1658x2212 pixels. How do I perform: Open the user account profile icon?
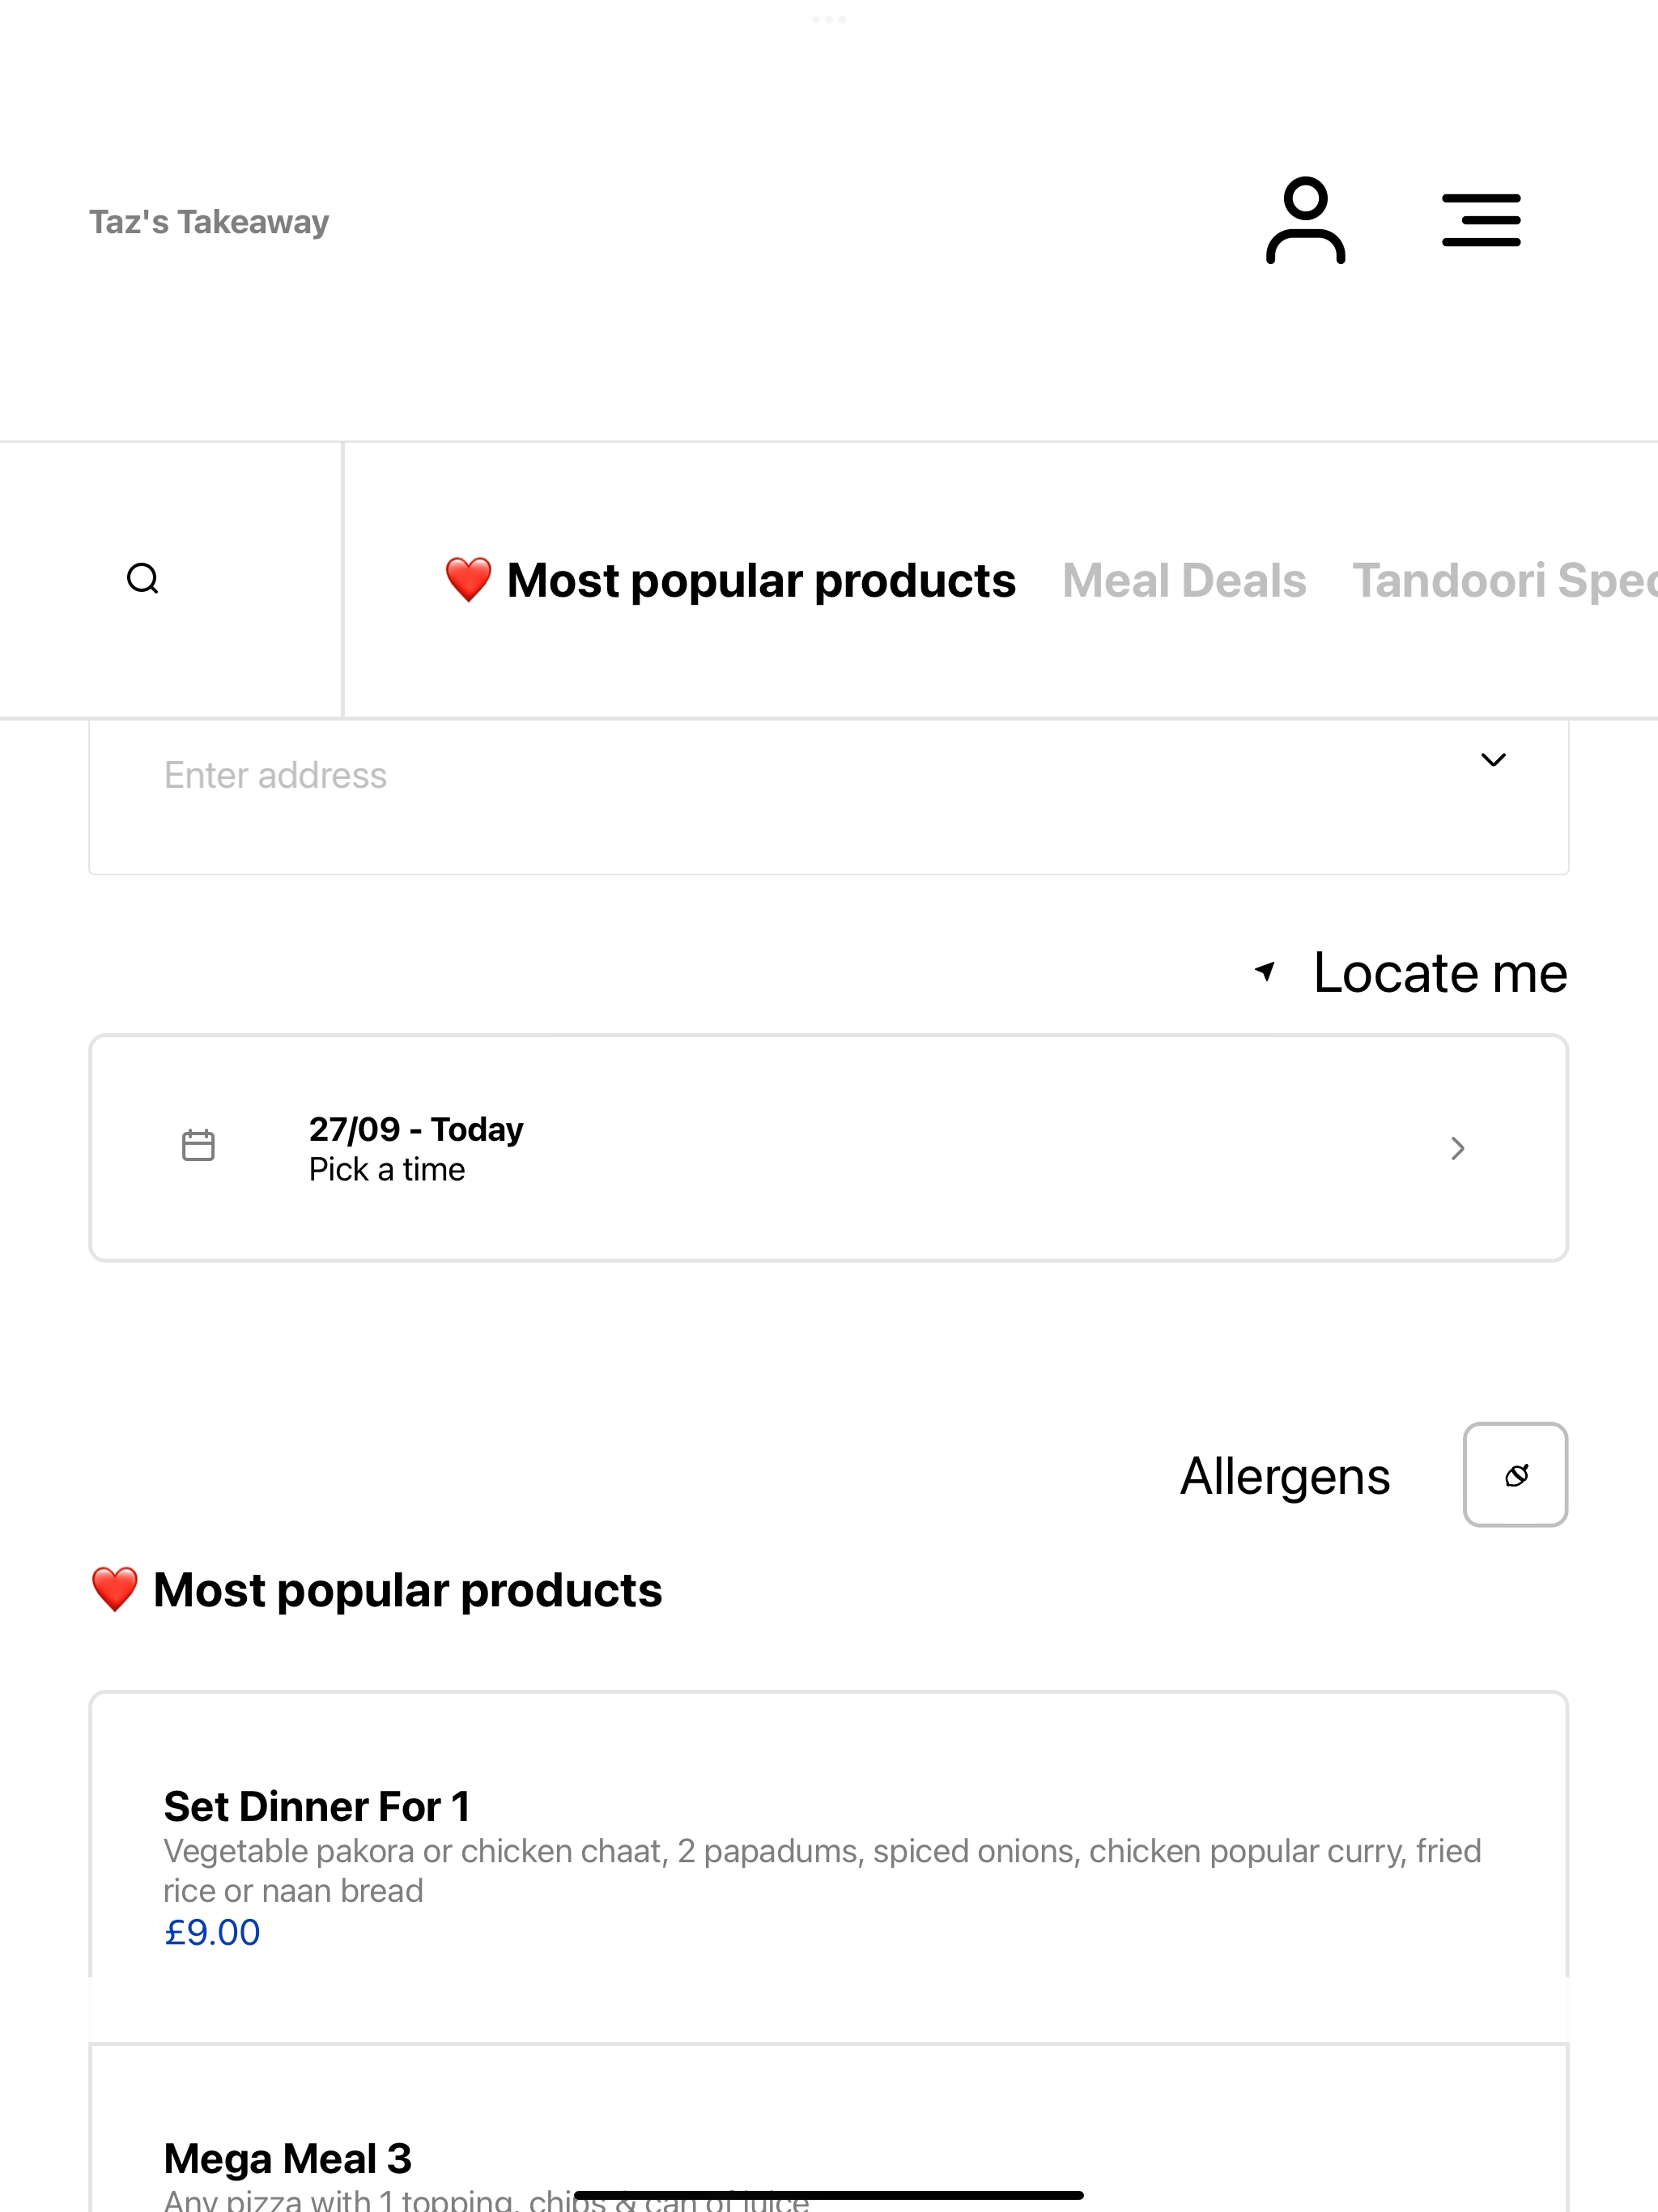pos(1305,220)
